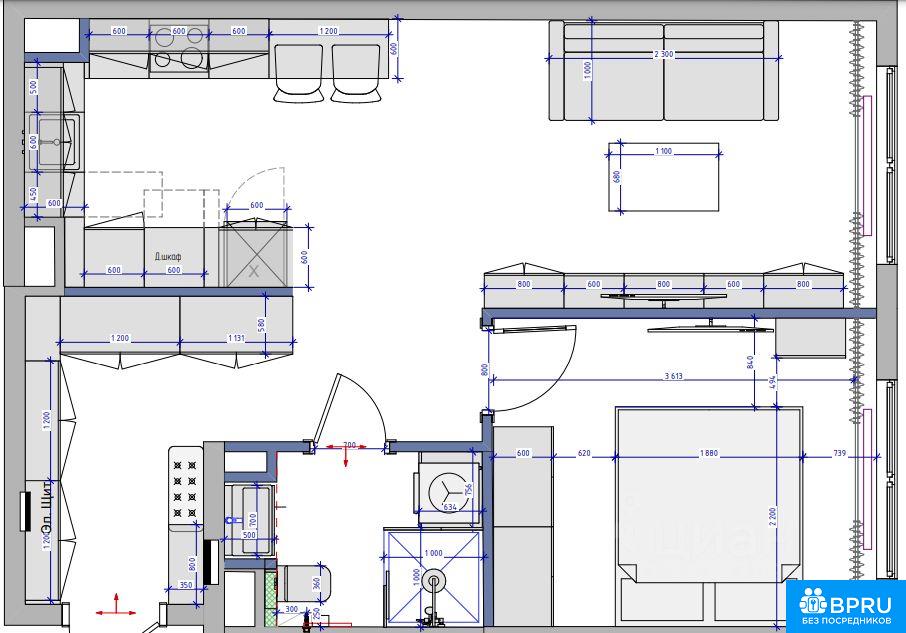Click the left bar stool at the counter
The width and height of the screenshot is (906, 633).
299,73
